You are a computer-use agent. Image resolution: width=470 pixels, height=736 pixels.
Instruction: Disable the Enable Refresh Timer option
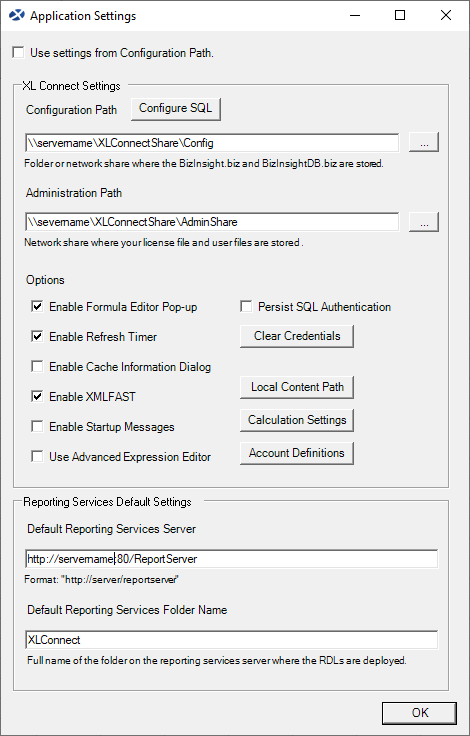37,337
